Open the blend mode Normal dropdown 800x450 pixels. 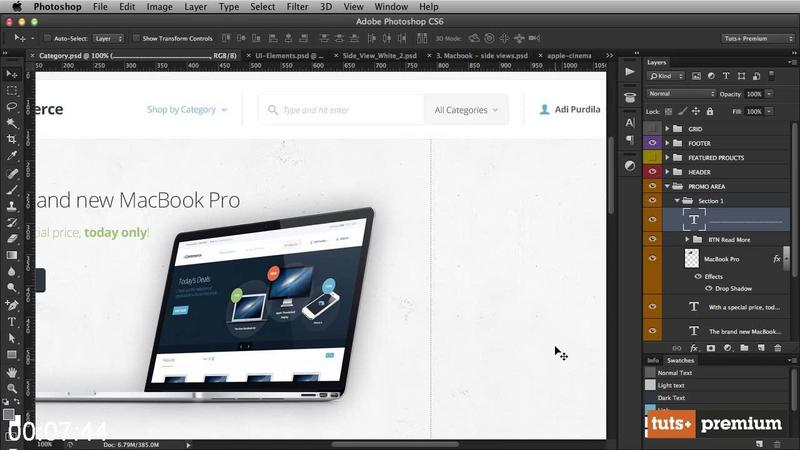(681, 93)
